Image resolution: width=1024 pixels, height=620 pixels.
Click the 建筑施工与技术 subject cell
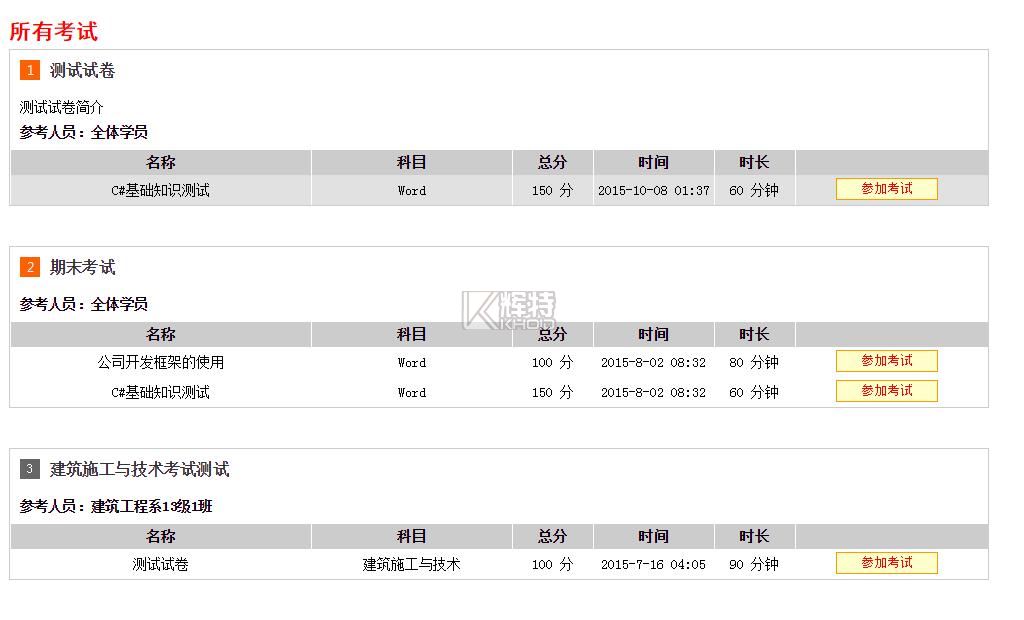coord(412,564)
